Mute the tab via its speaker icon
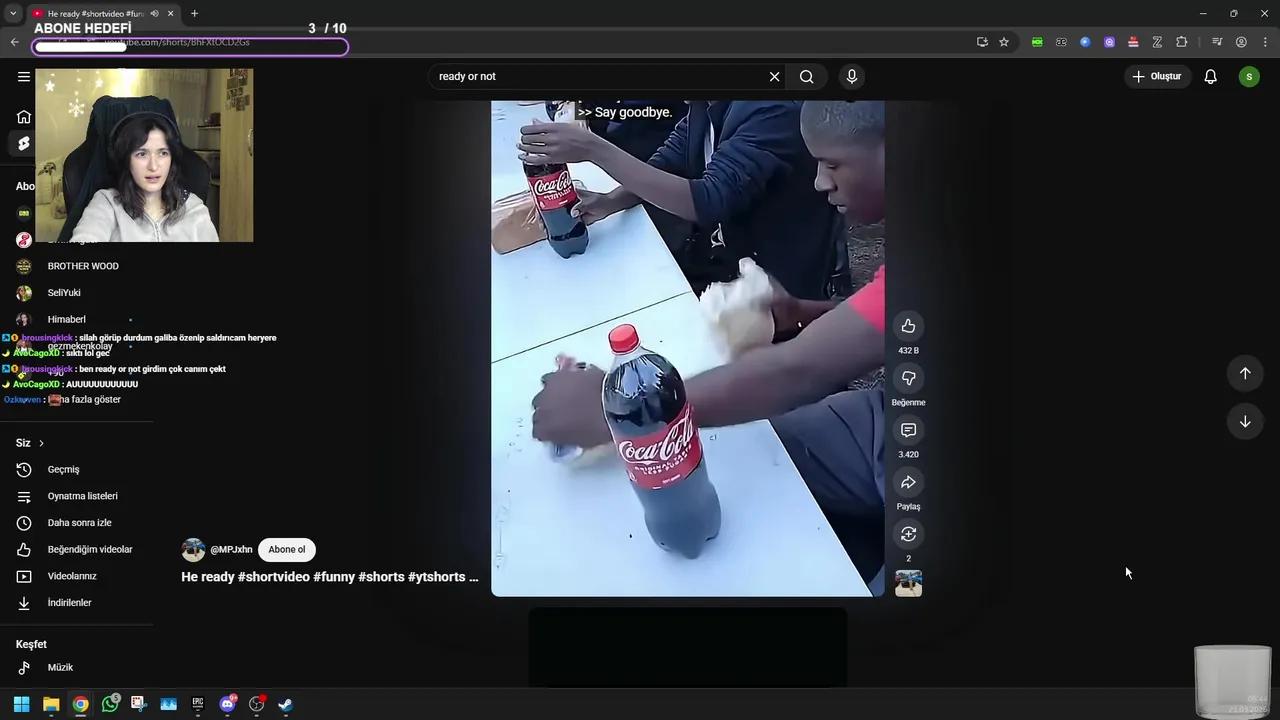Viewport: 1280px width, 720px height. 154,14
